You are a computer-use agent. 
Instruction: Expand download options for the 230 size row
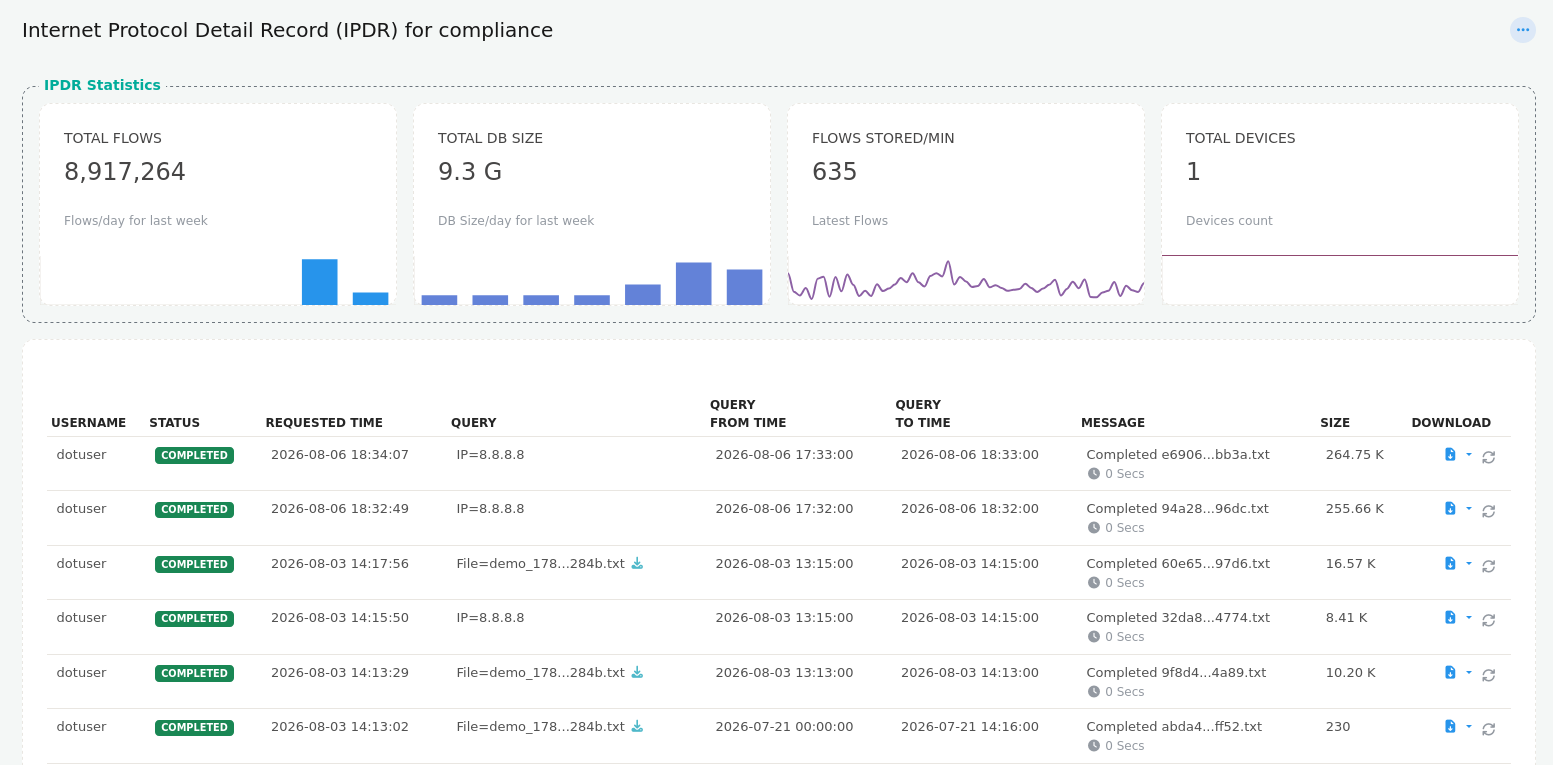click(x=1469, y=726)
